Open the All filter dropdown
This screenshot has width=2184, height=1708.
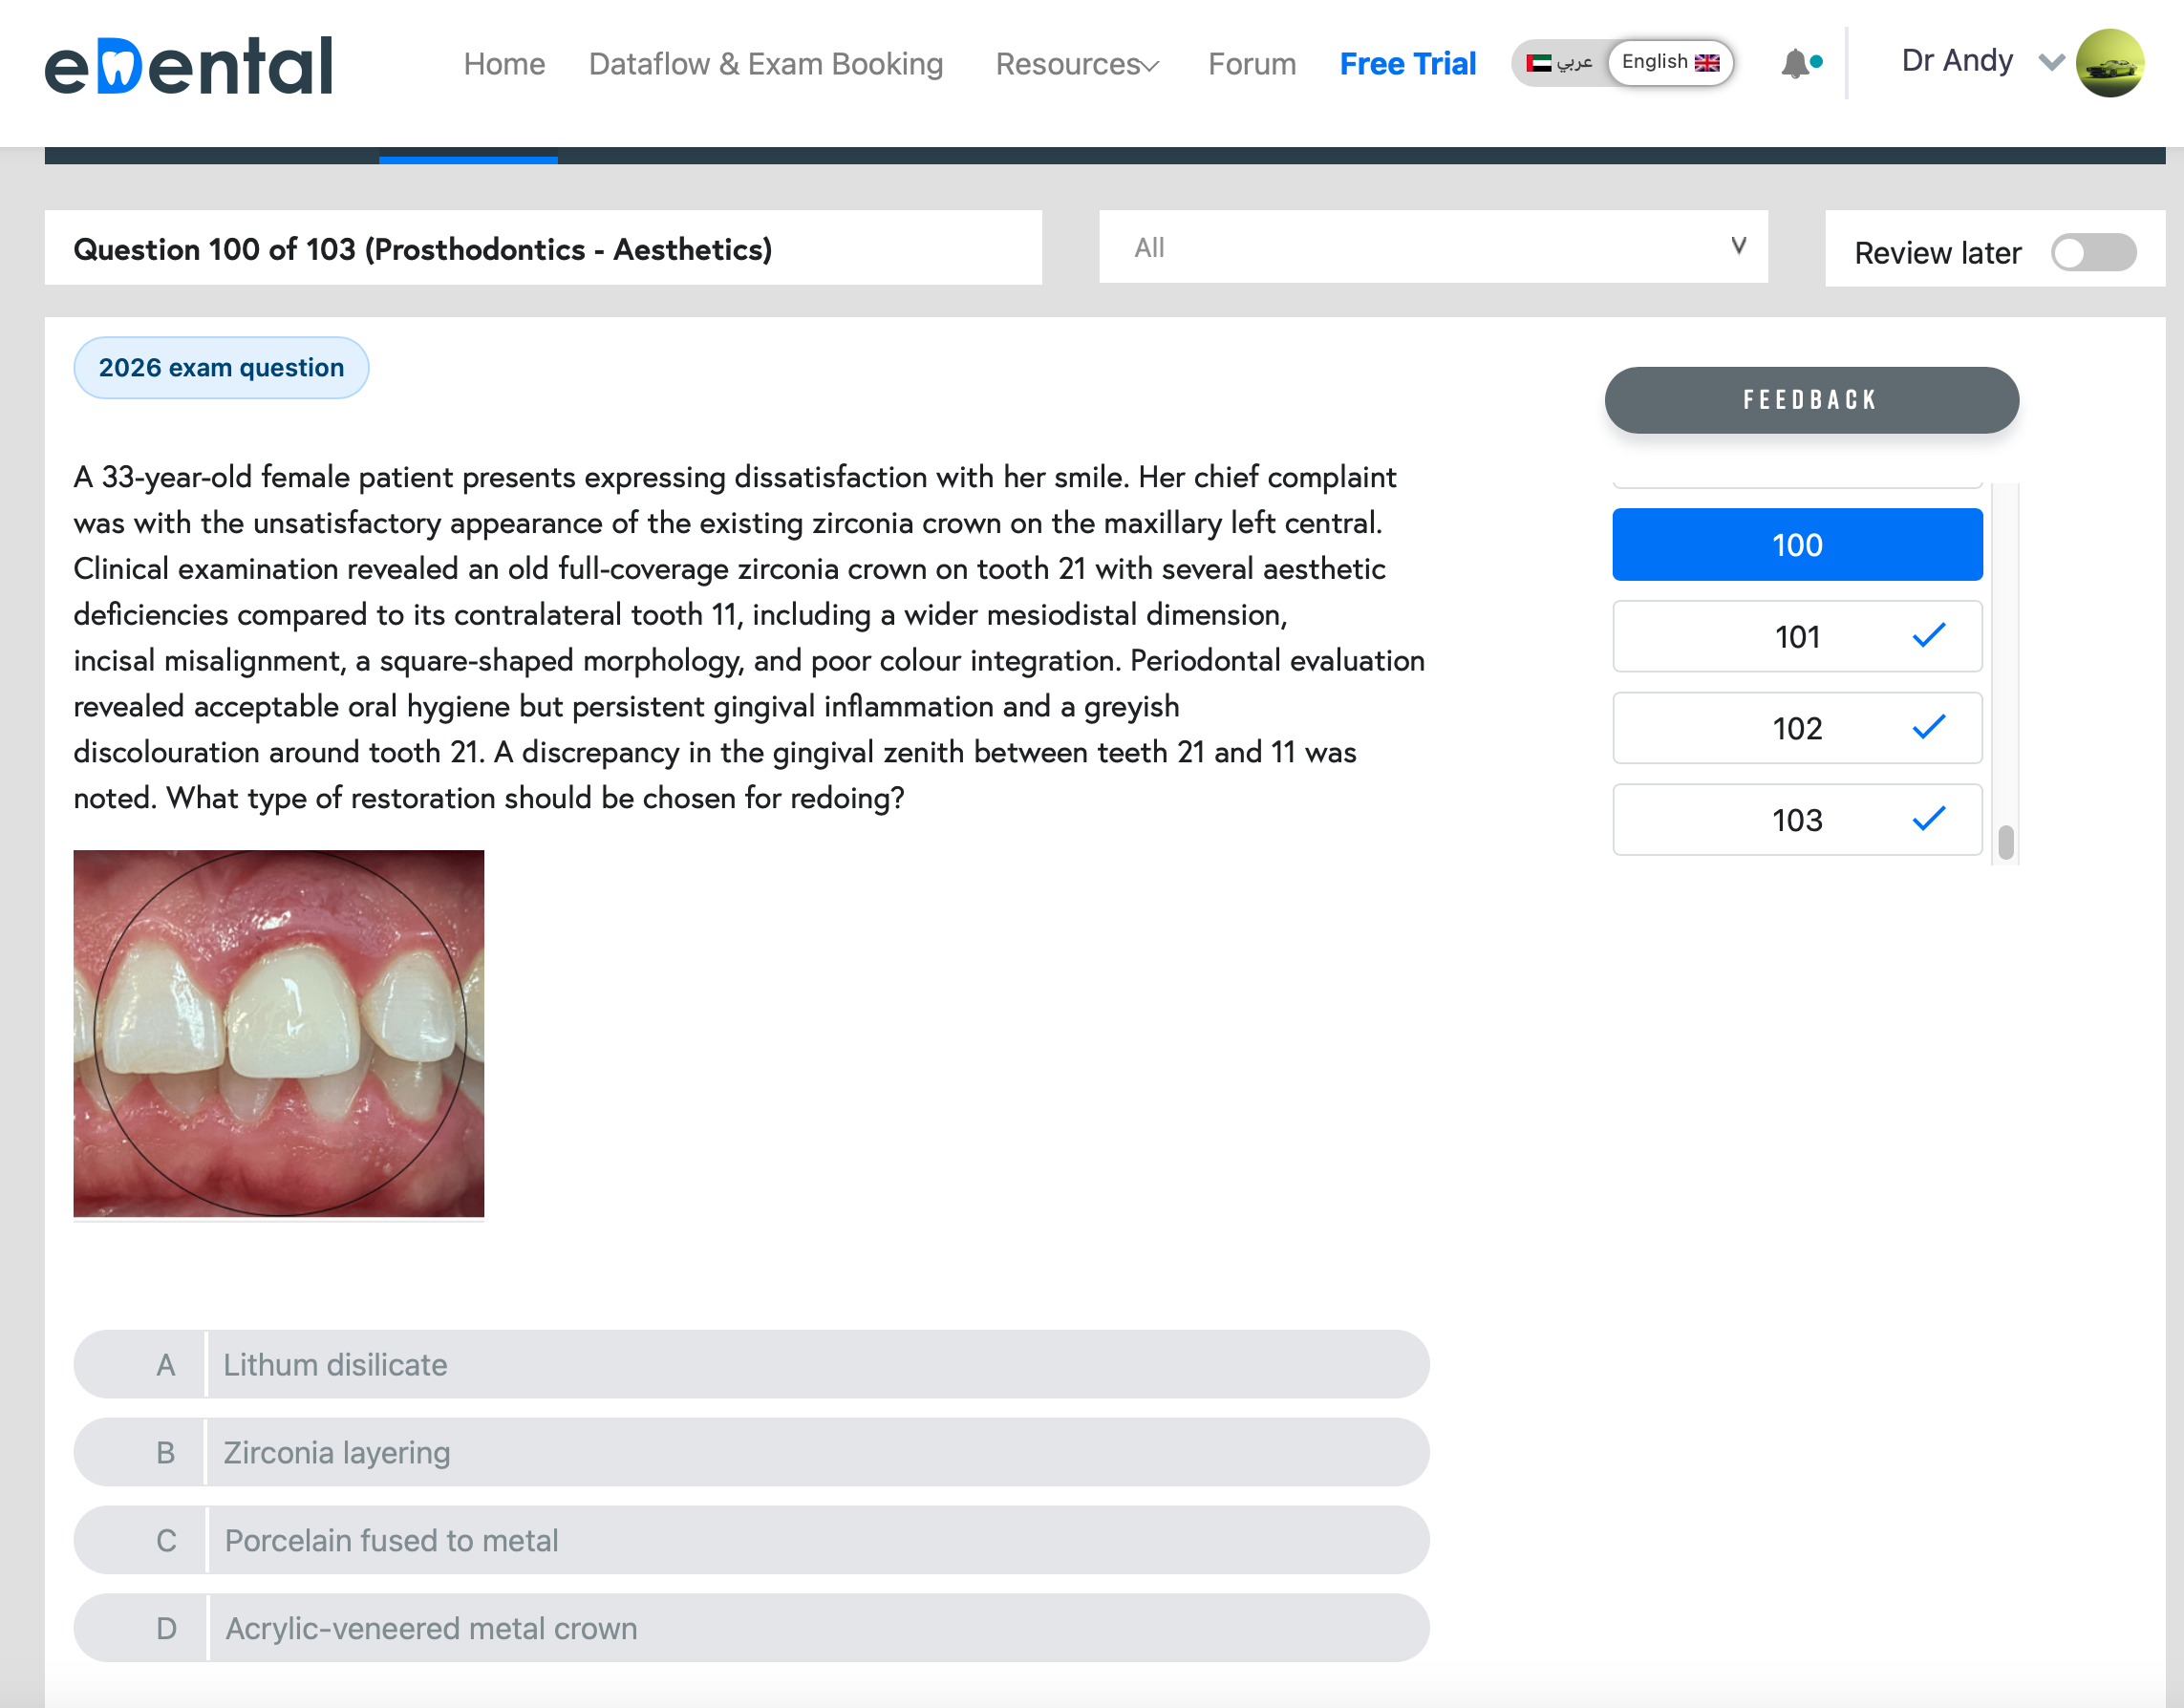click(1433, 247)
